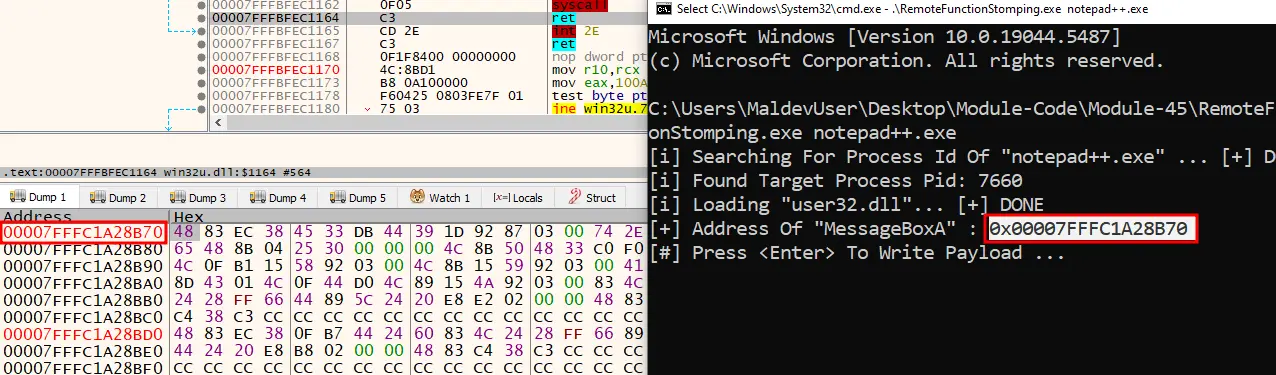Toggle breakpoint dot for address 00007FFFBFEC1168

(202, 57)
